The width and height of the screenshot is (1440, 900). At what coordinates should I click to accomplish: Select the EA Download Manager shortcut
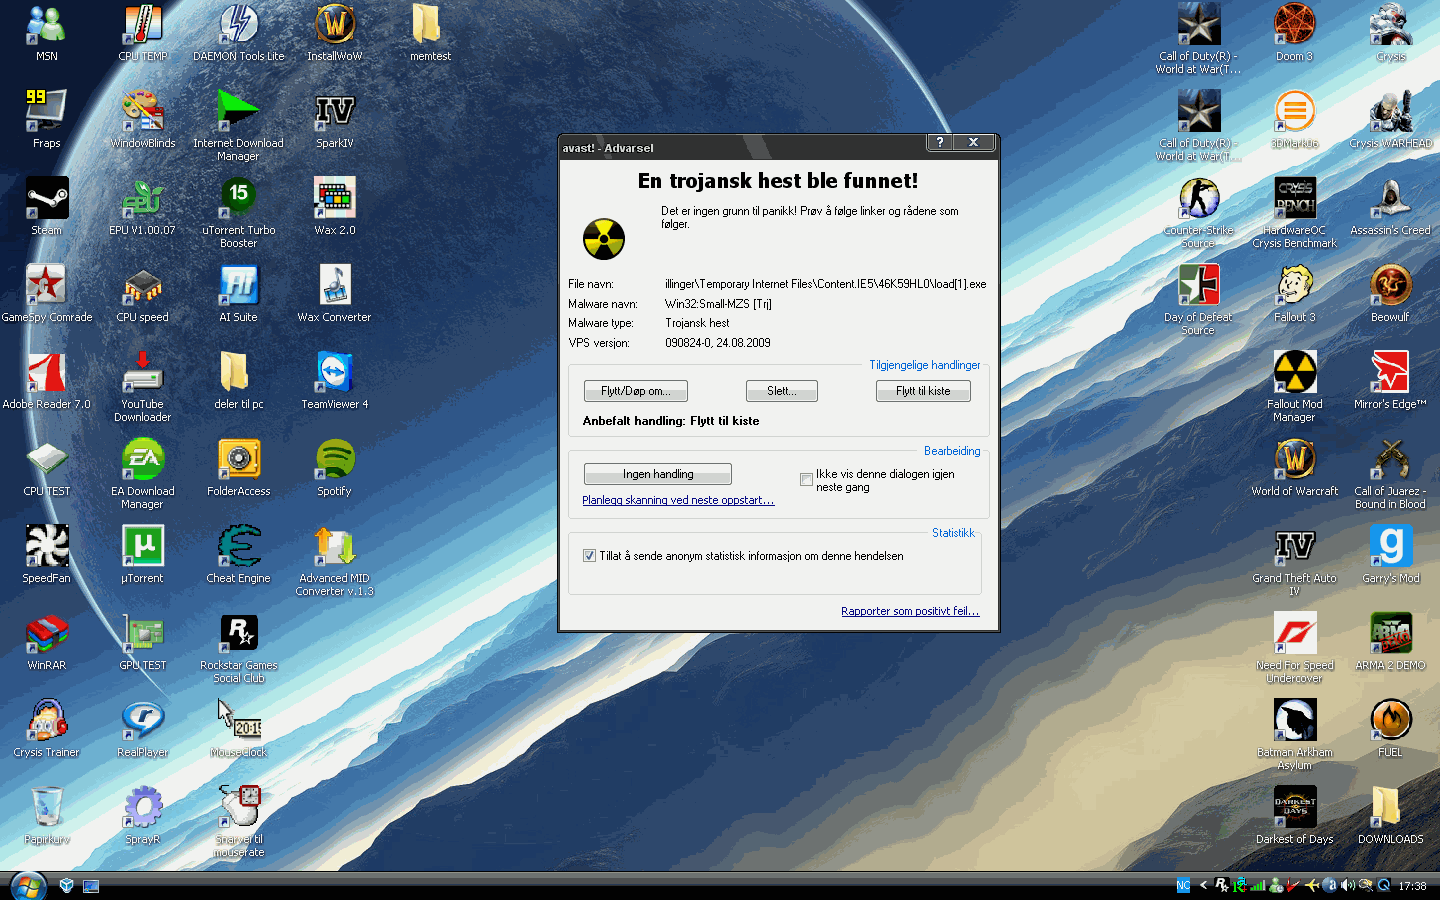pos(143,473)
